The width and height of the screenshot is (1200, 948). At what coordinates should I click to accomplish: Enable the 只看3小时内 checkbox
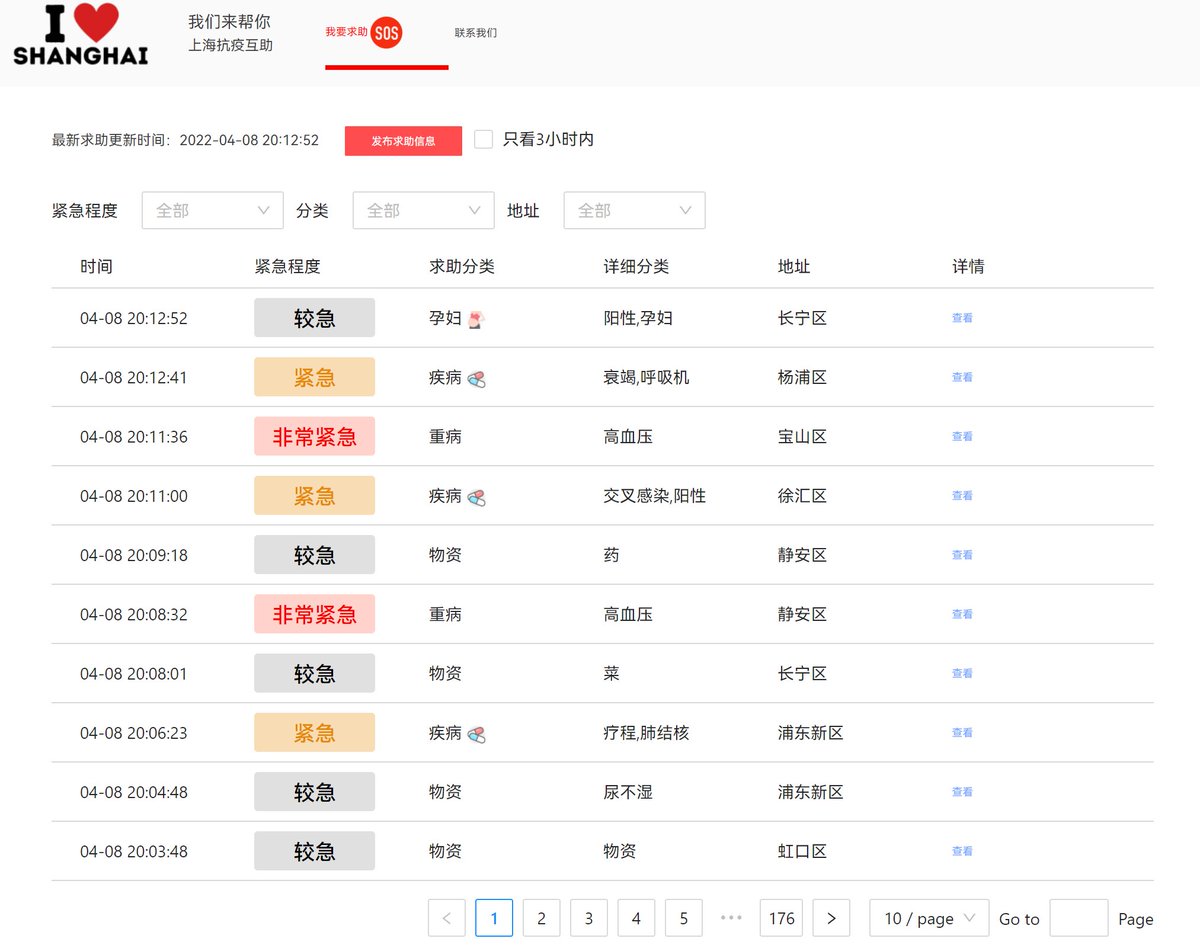point(484,140)
